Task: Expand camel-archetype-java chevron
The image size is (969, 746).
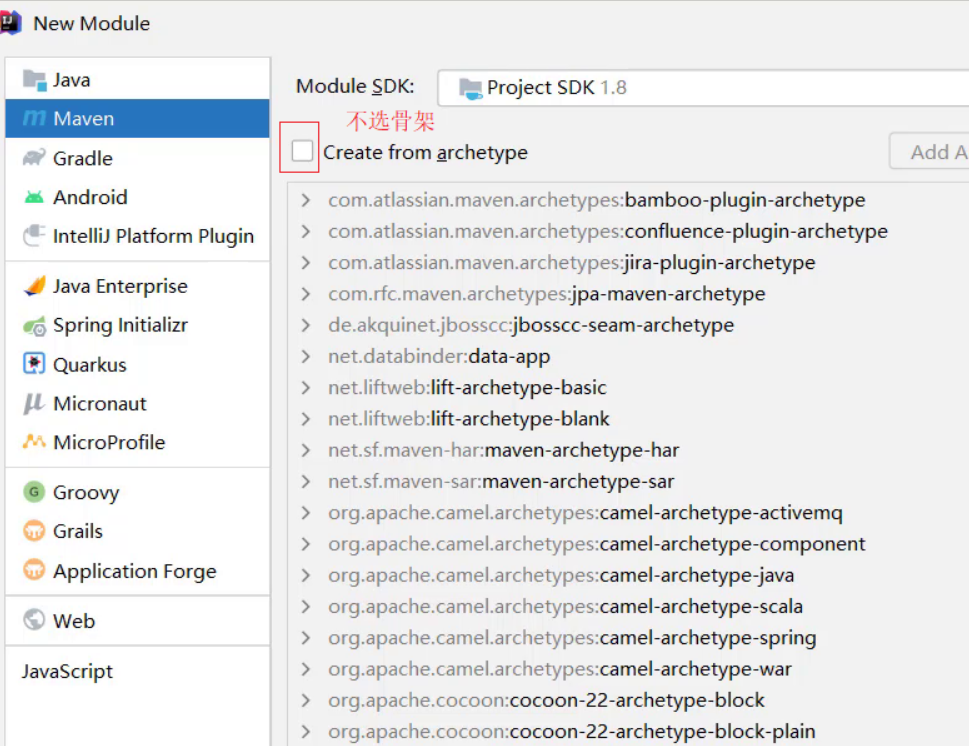Action: [305, 575]
